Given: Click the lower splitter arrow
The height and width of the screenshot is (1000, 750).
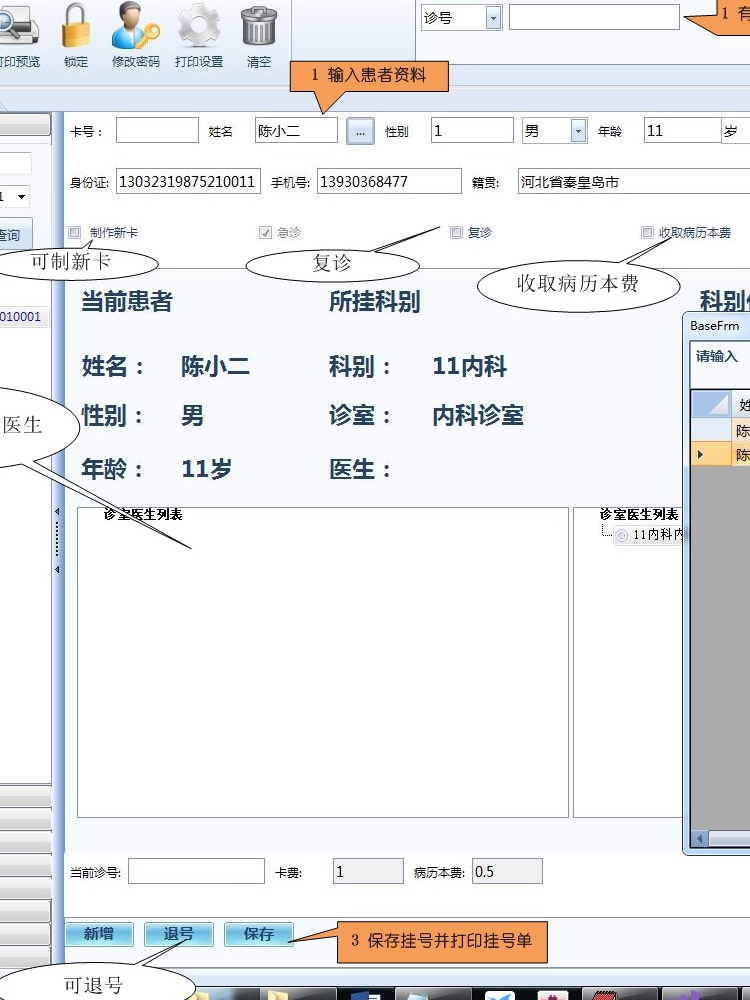Looking at the screenshot, I should point(57,570).
